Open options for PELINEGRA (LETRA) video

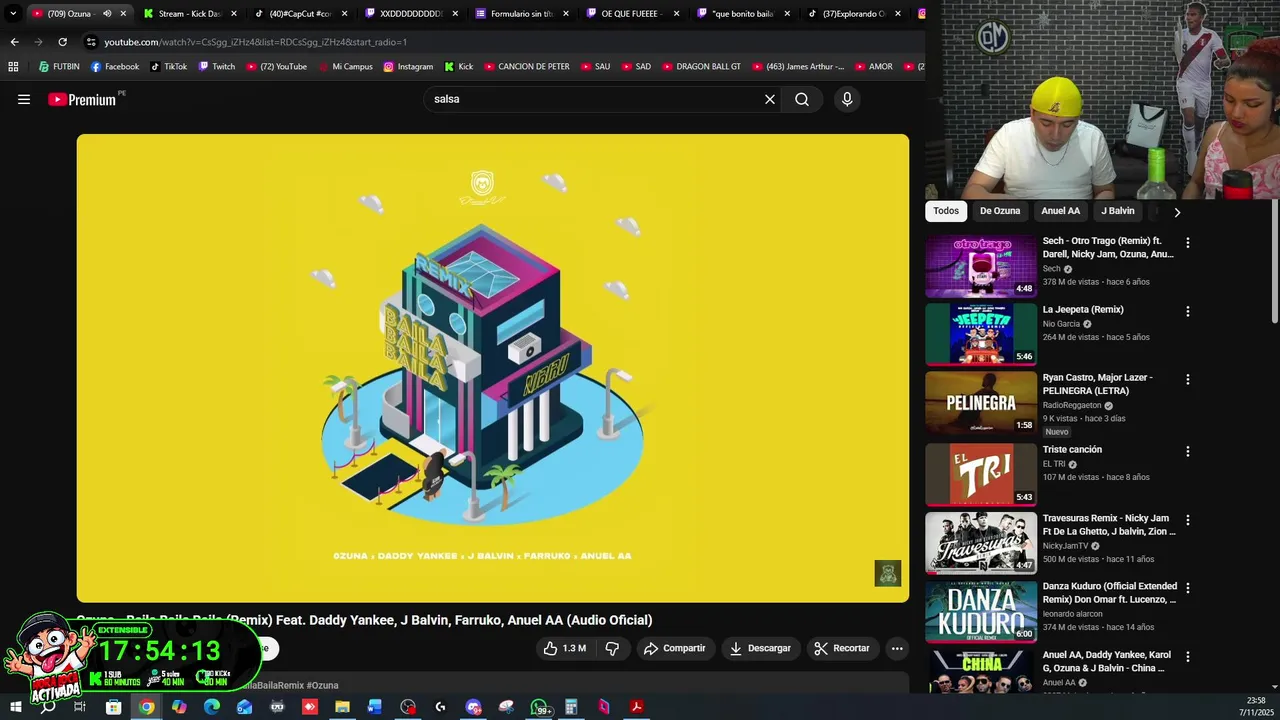[1188, 379]
